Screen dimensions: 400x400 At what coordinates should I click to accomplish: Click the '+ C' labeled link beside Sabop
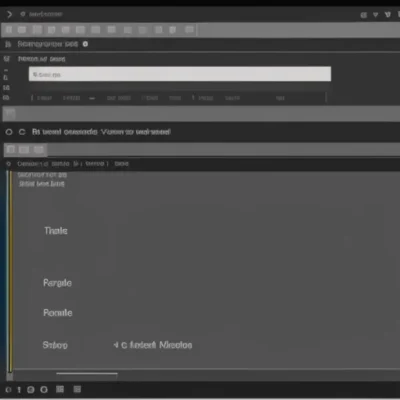(153, 345)
